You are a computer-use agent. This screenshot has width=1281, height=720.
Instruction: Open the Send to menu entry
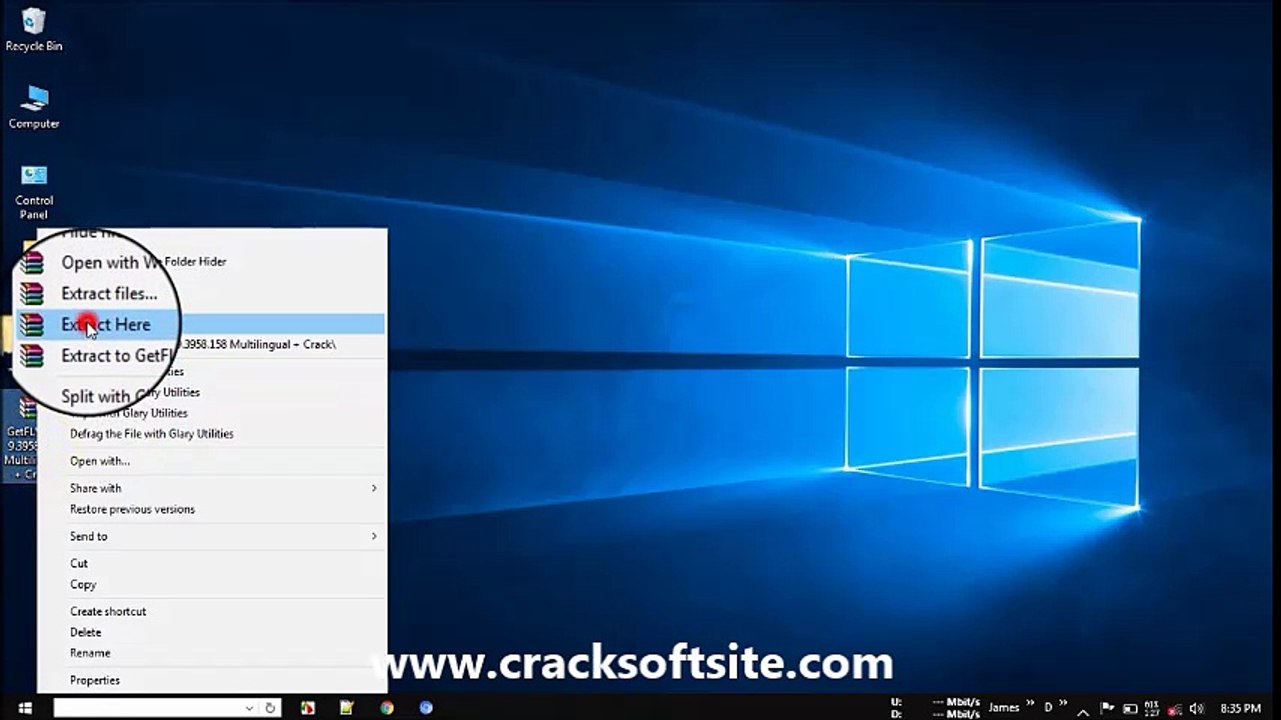click(211, 536)
